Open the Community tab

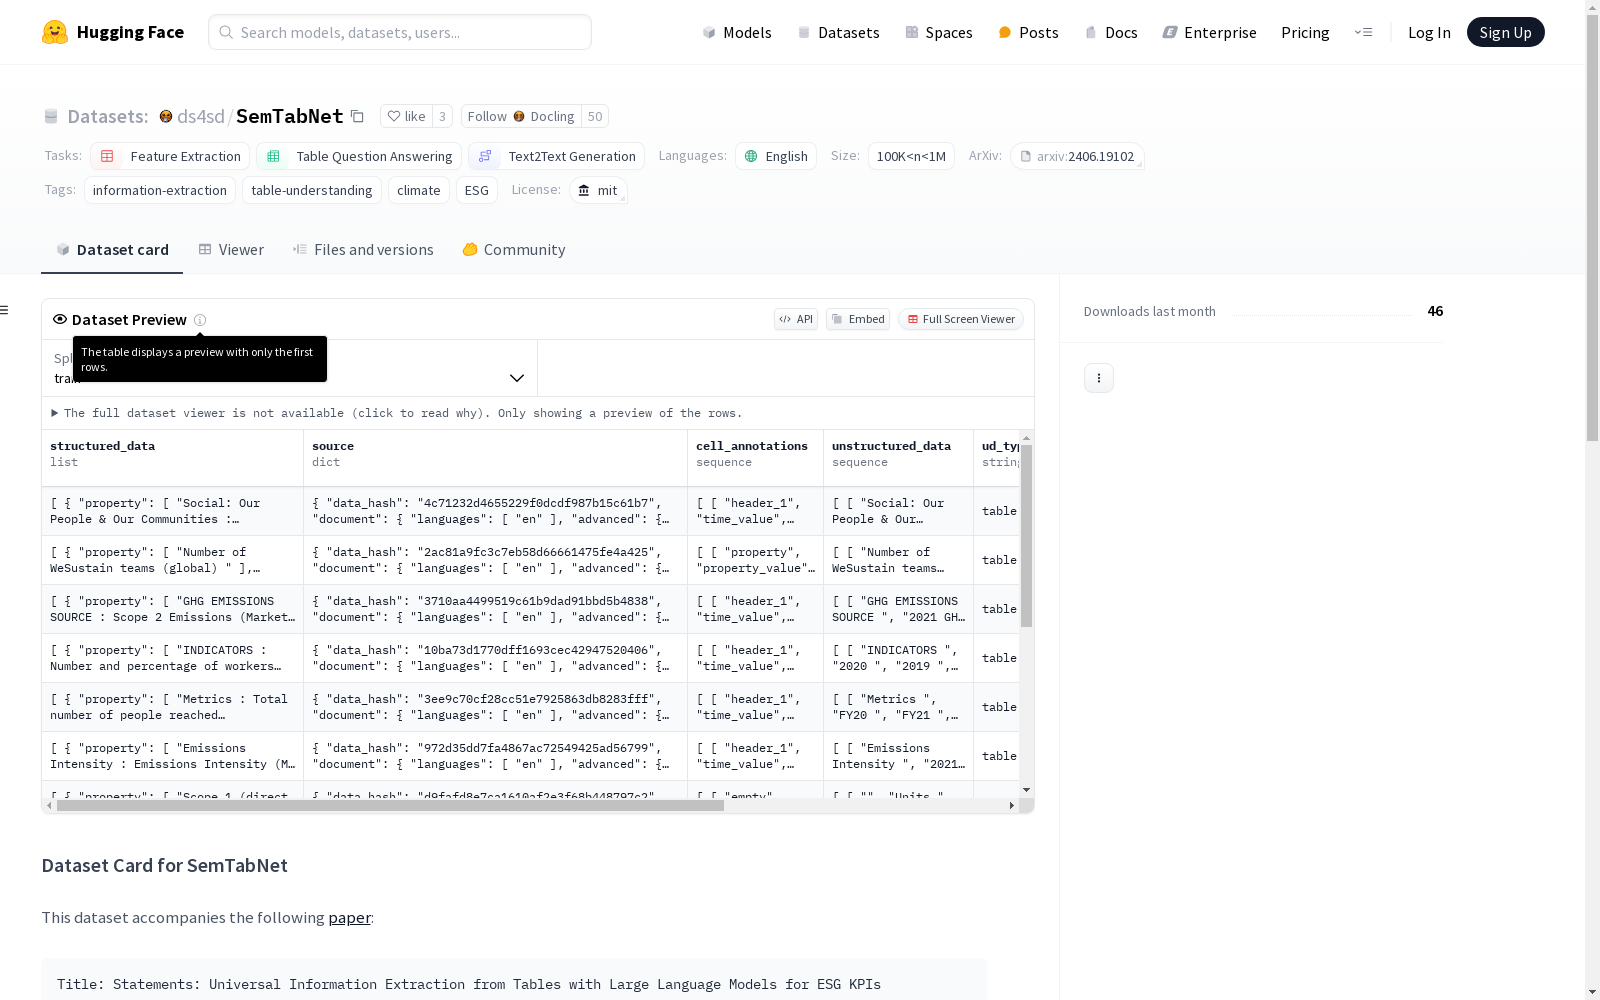point(514,250)
